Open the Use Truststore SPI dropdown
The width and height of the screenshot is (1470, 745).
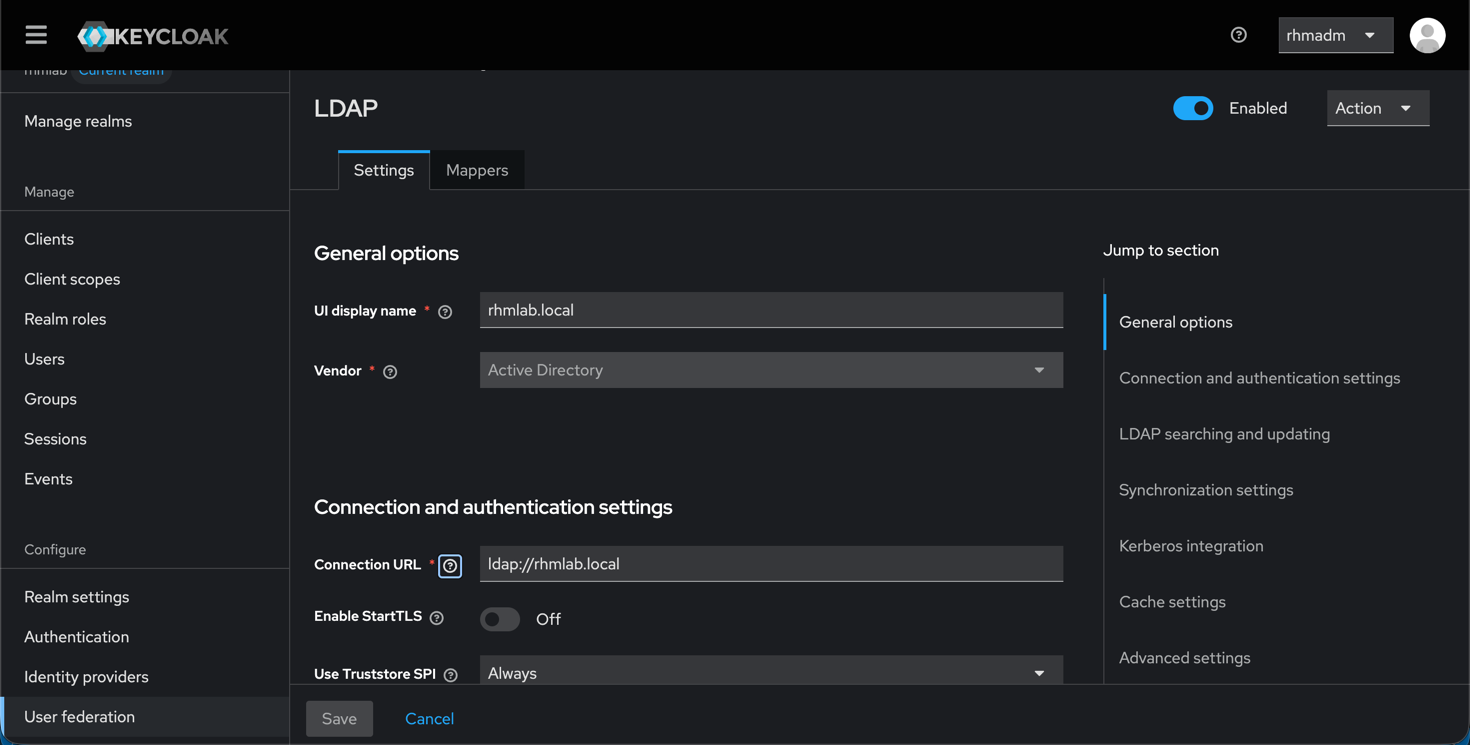tap(770, 672)
